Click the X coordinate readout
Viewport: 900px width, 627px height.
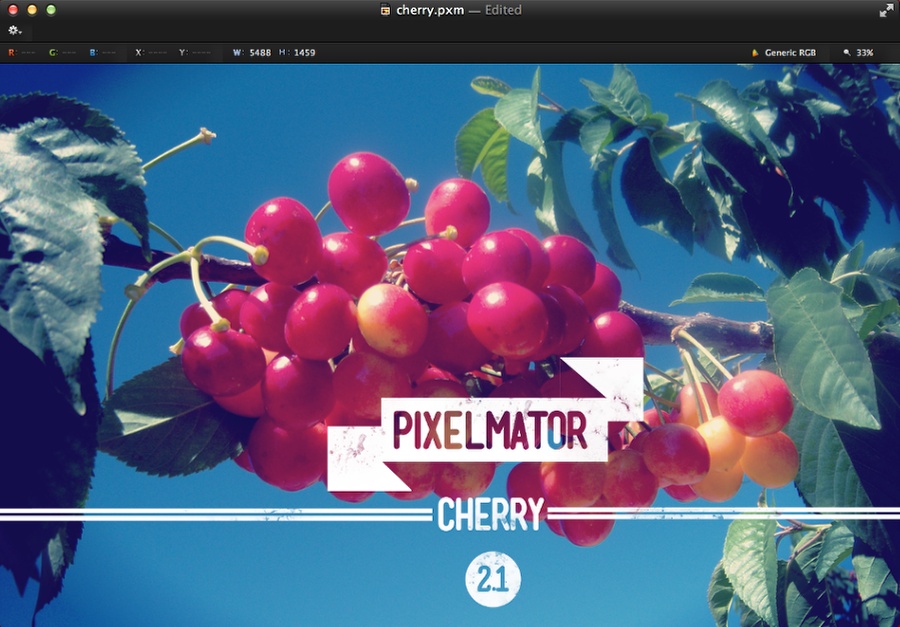pos(151,53)
